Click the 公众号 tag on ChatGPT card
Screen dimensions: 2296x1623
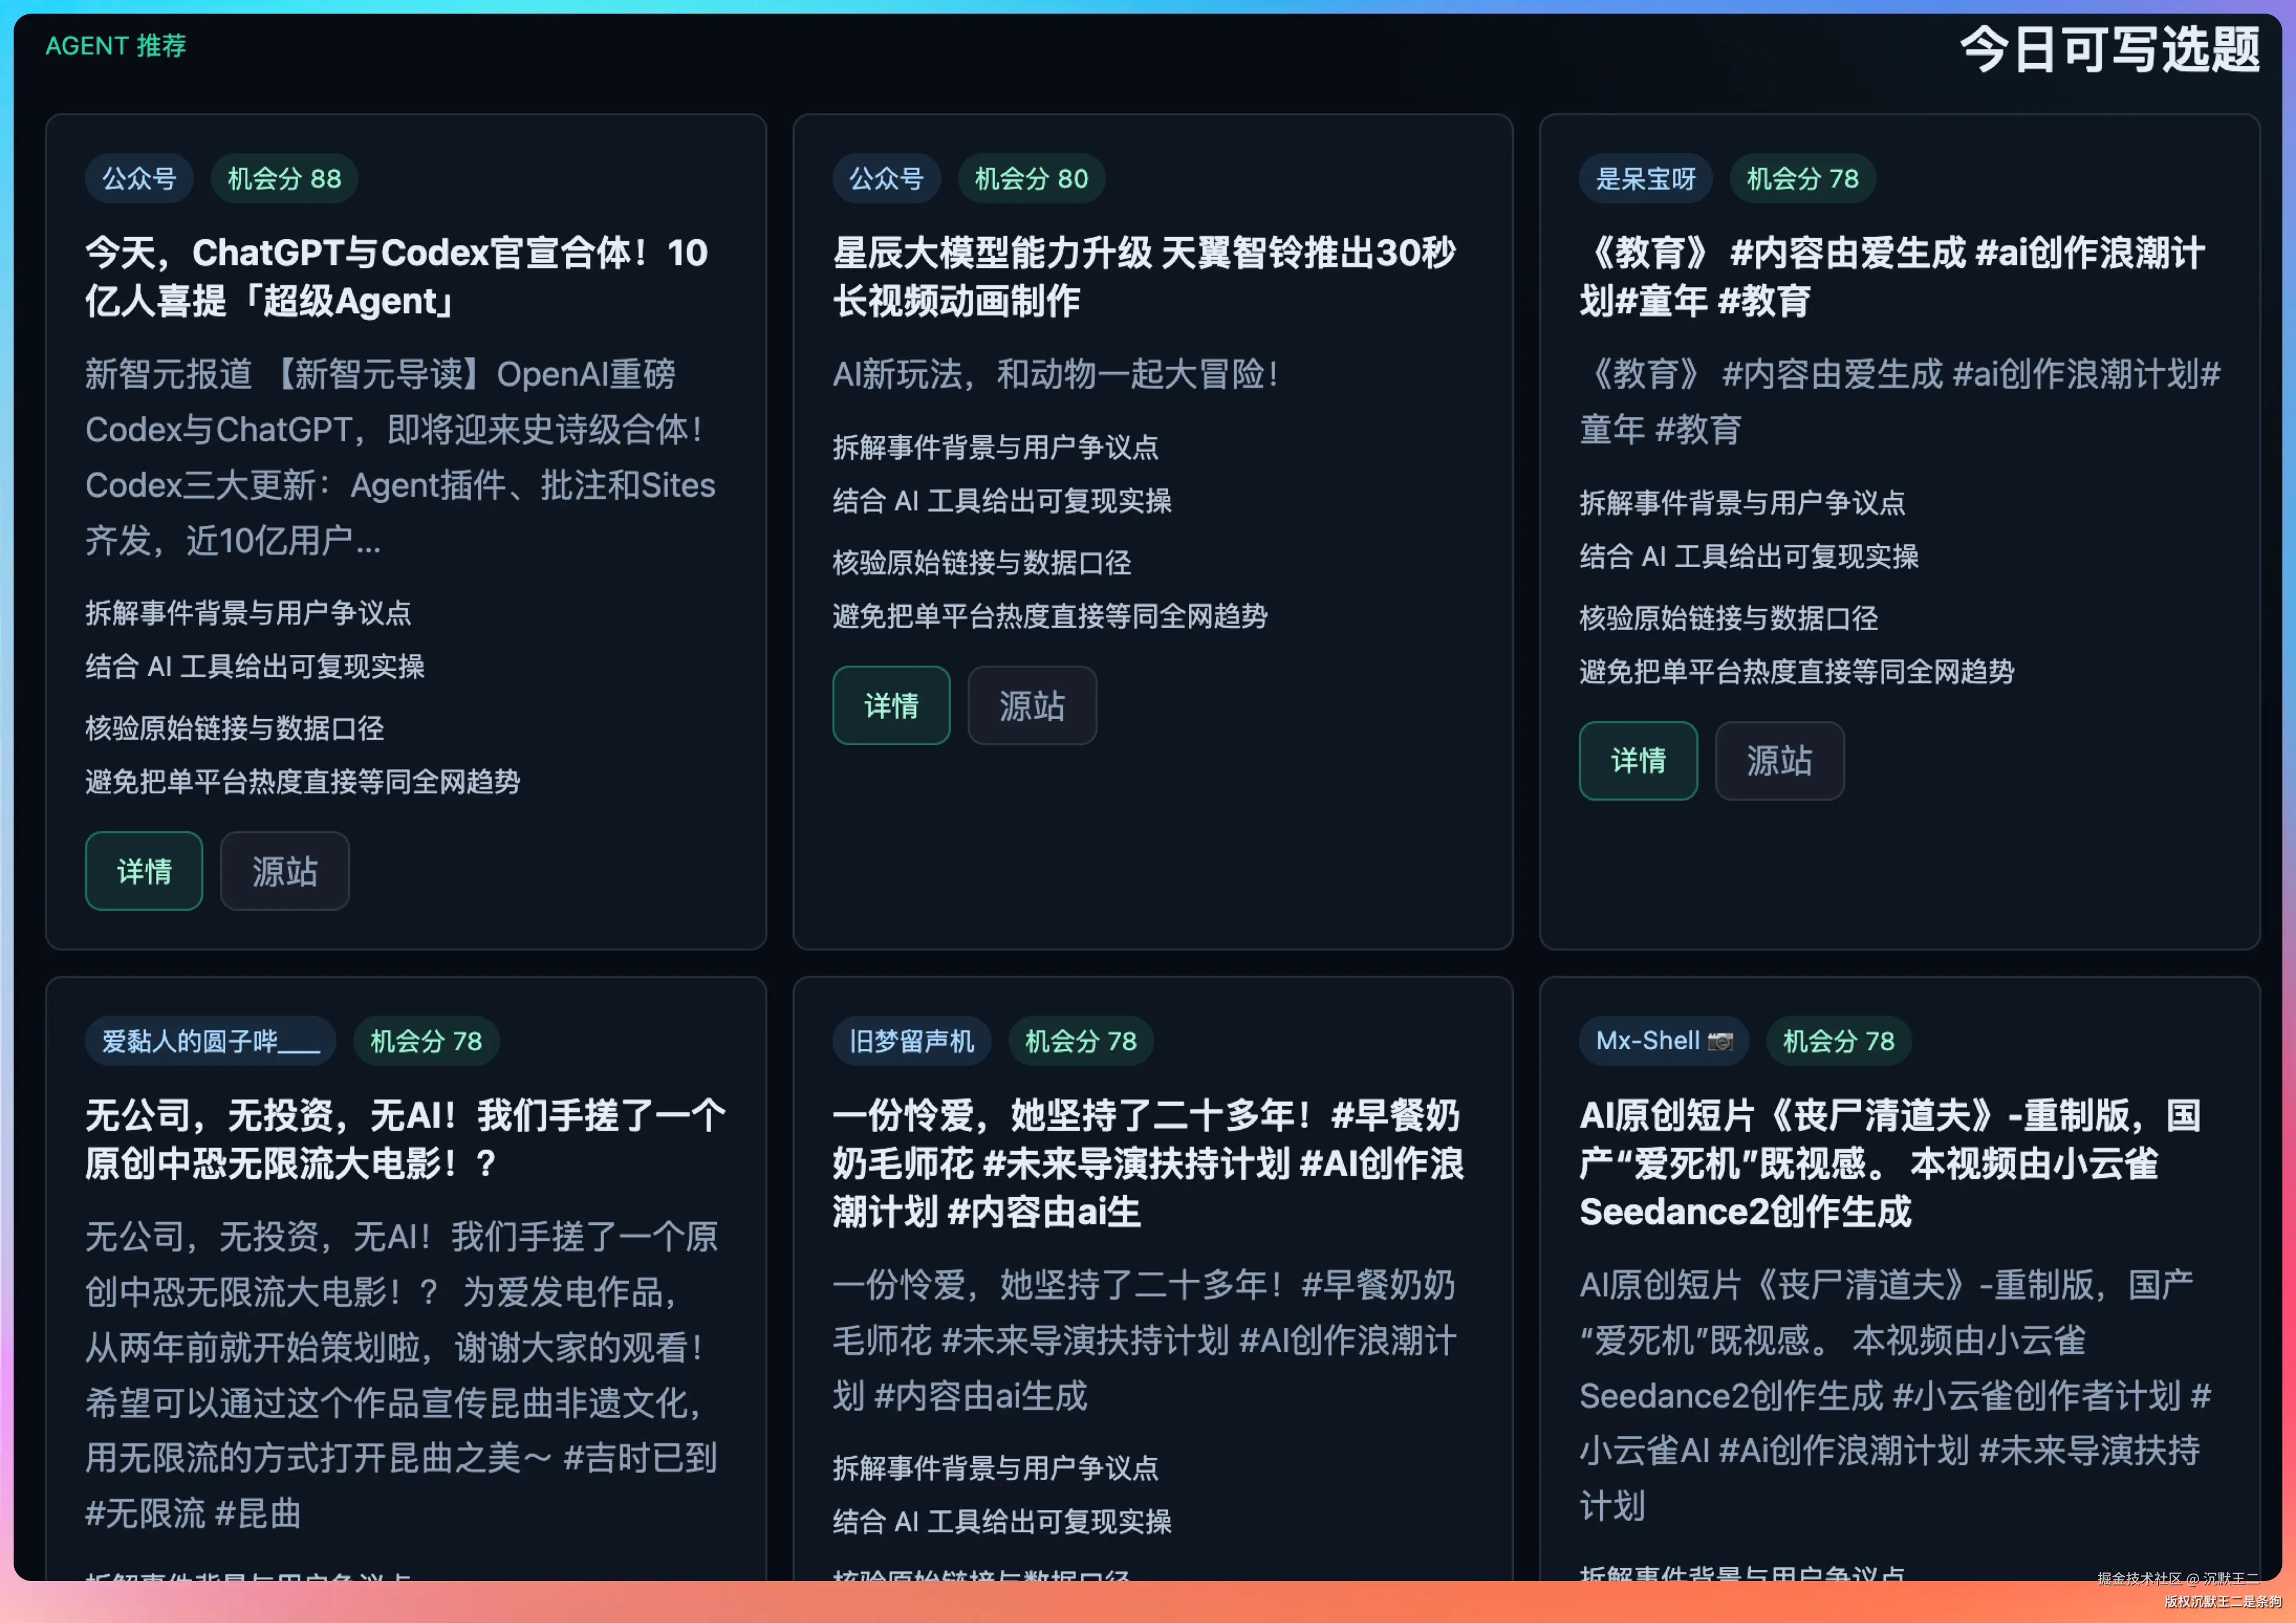coord(139,179)
